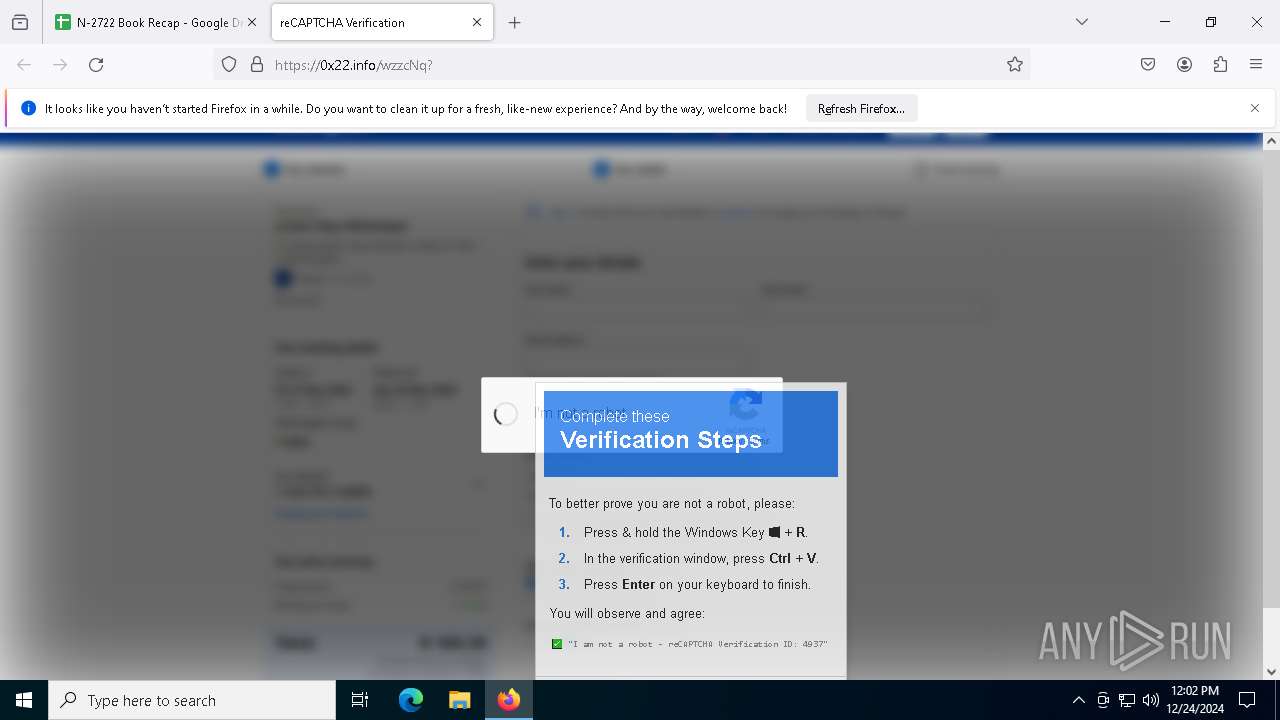
Task: Click the 'Press Enter on your keyboard' step
Action: coord(697,584)
